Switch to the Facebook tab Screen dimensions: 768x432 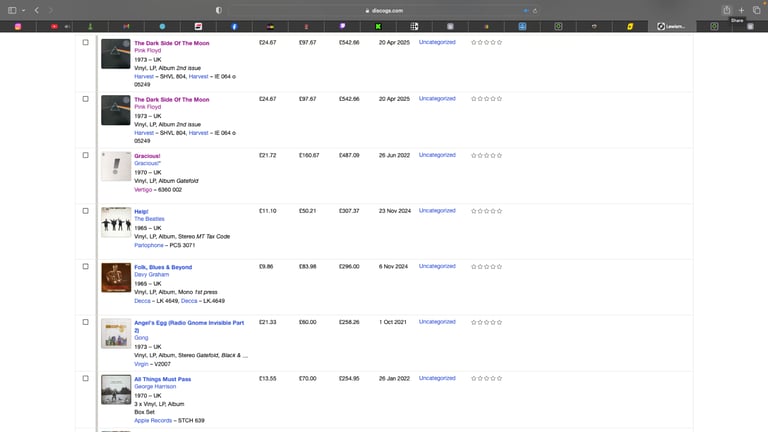(234, 26)
